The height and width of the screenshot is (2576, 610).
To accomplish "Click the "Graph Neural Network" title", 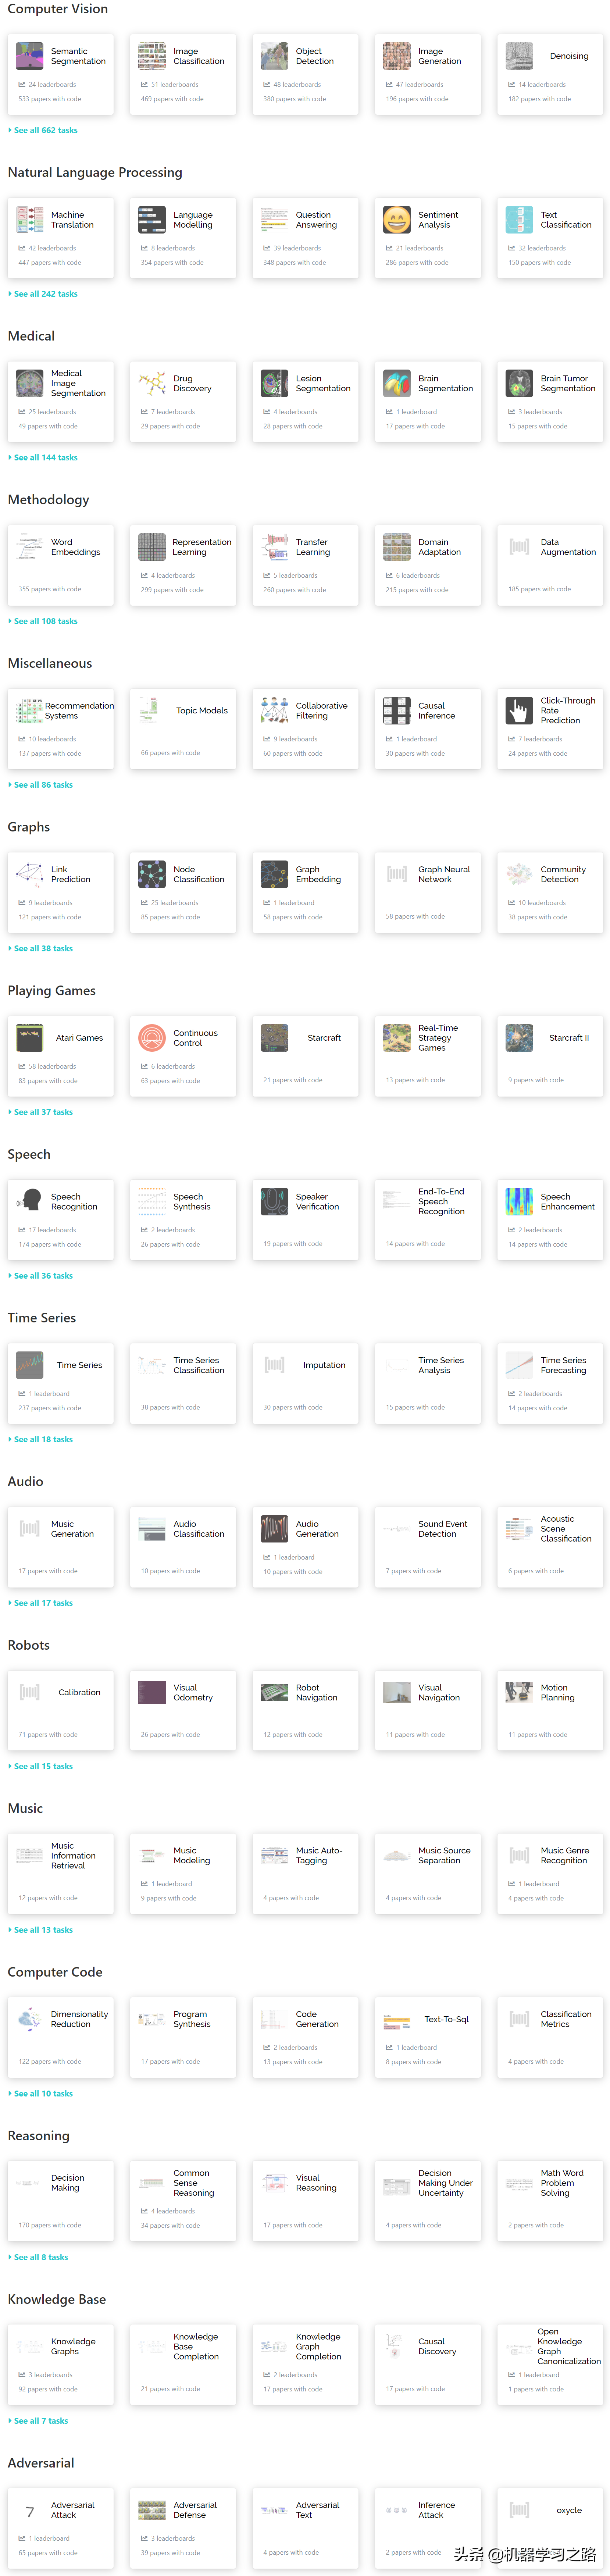I will pos(444,874).
